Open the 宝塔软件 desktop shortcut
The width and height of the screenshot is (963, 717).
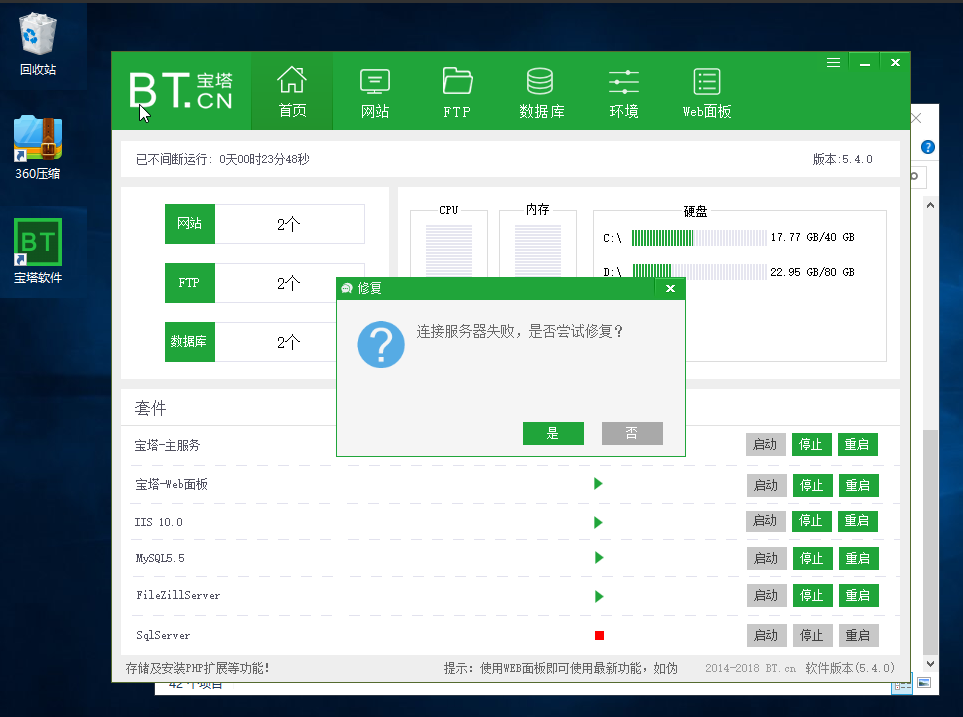click(38, 251)
